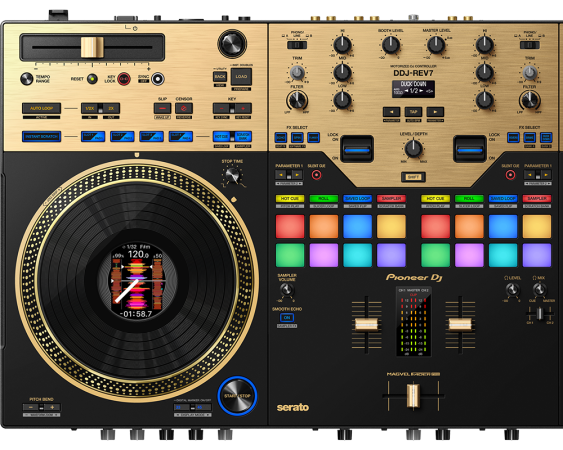Click the SLIP button with red dash
The width and height of the screenshot is (563, 450).
[162, 108]
